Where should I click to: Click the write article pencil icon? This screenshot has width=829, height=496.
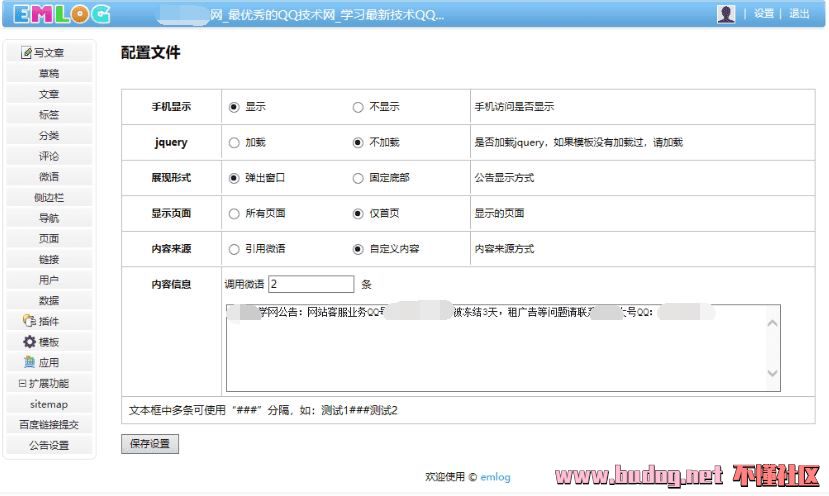(27, 53)
